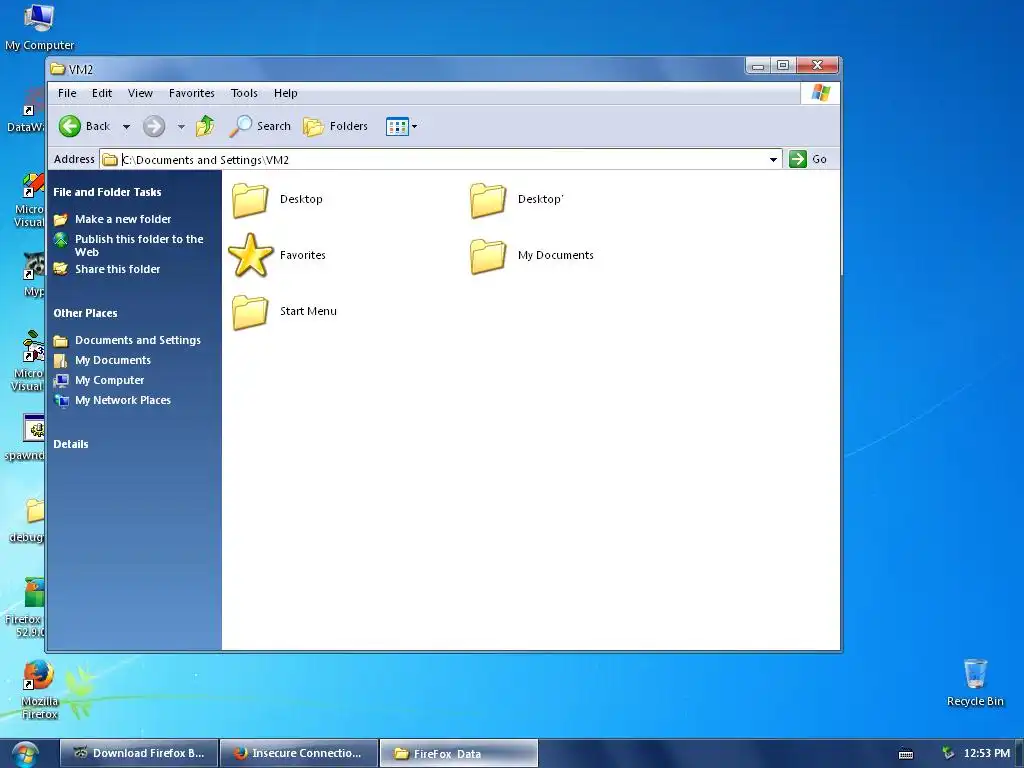Click the VM2 title bar folder icon

click(x=58, y=69)
